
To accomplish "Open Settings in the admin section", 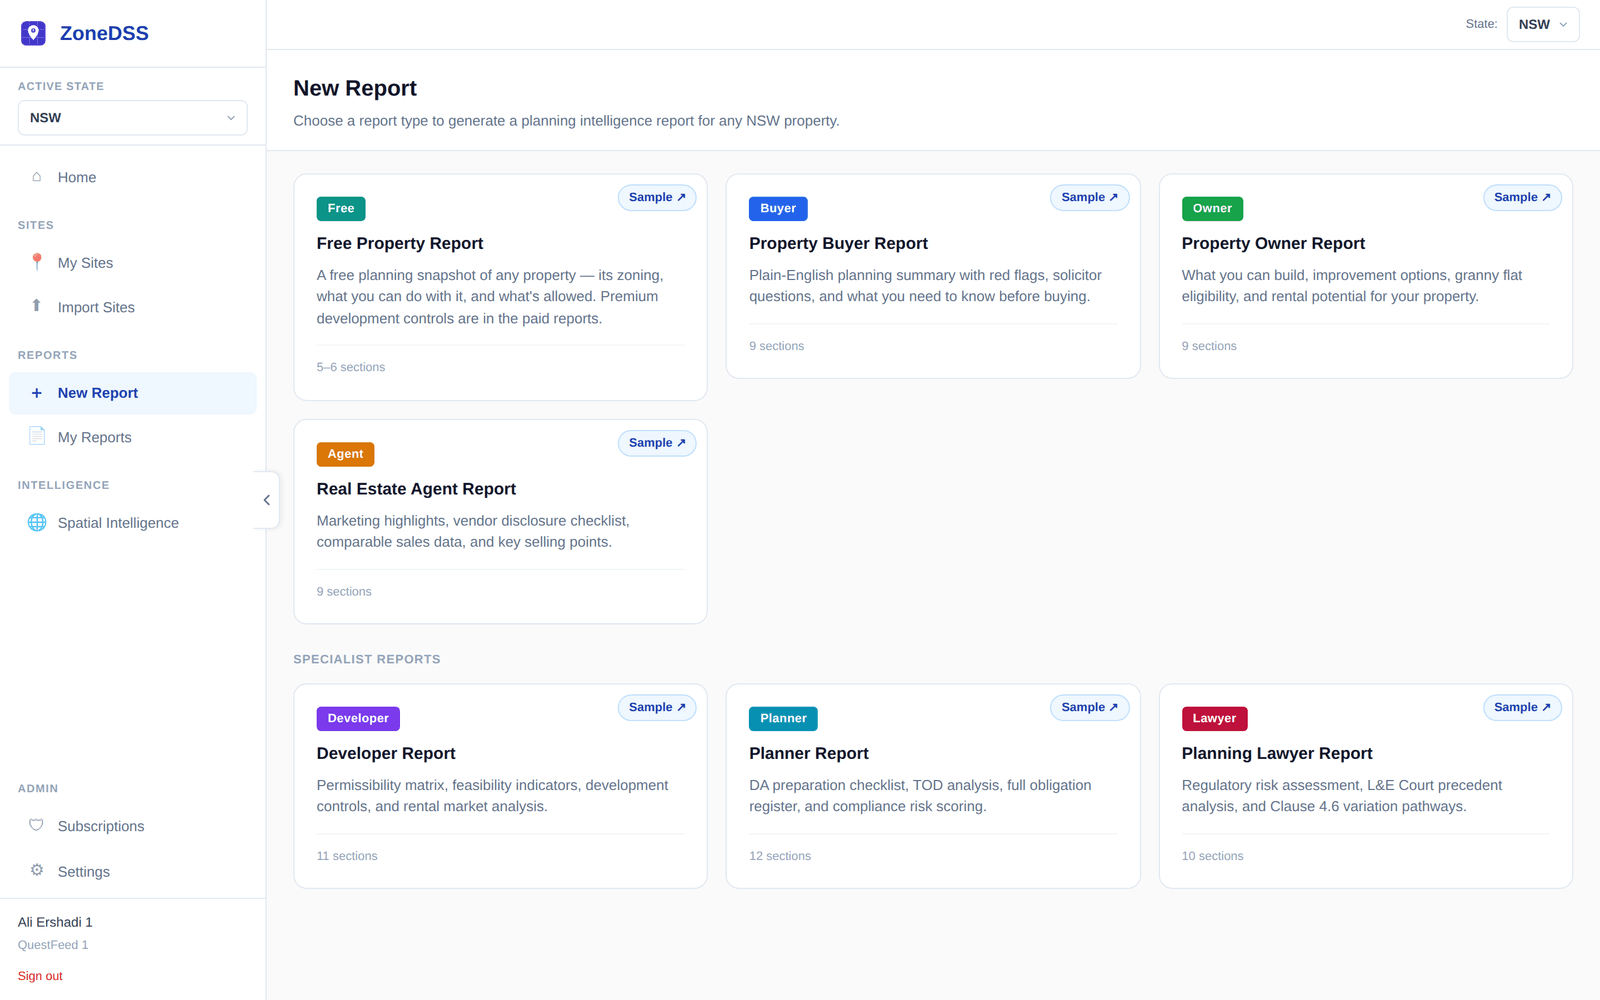I will 132,872.
